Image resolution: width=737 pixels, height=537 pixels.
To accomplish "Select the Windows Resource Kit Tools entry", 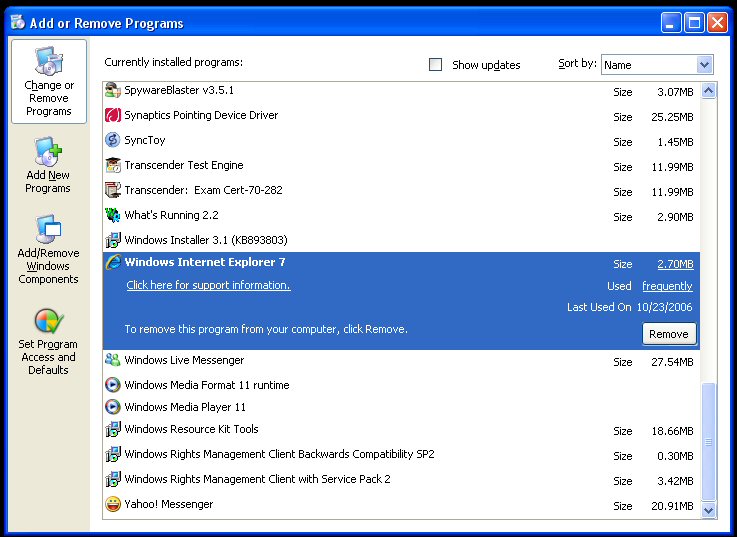I will tap(401, 429).
